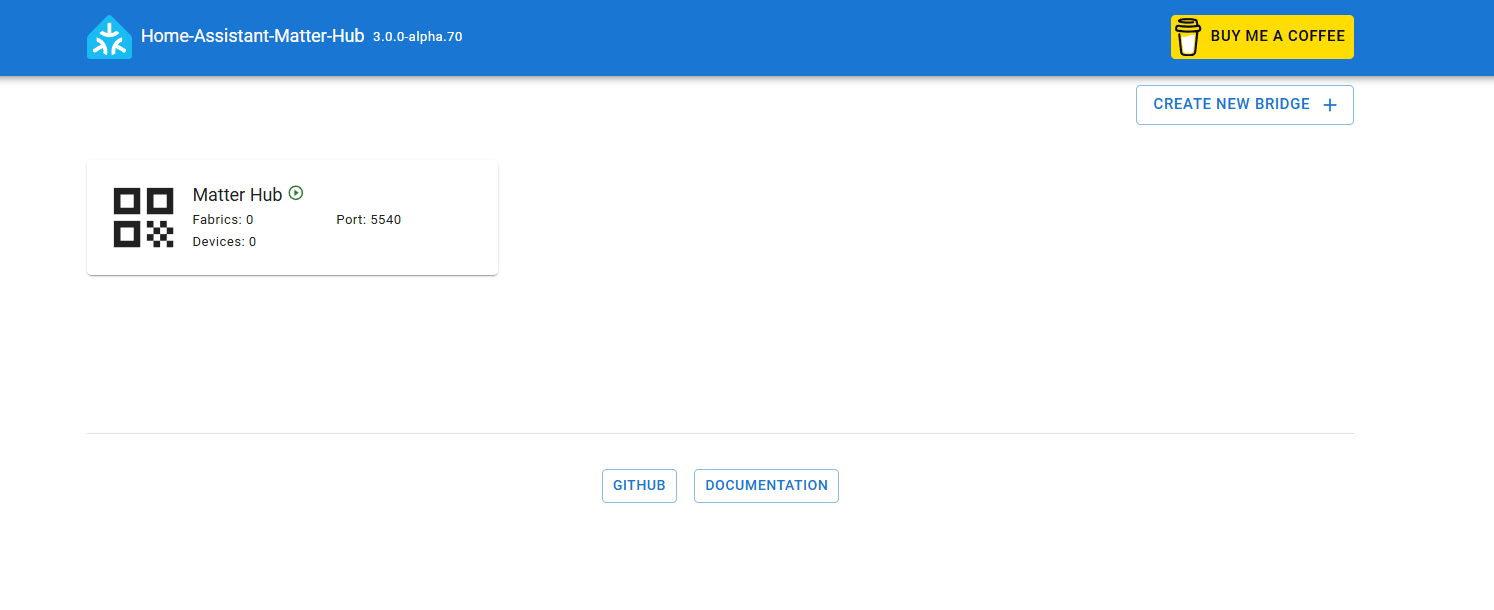The height and width of the screenshot is (610, 1494).
Task: Open the Documentation button
Action: point(766,486)
